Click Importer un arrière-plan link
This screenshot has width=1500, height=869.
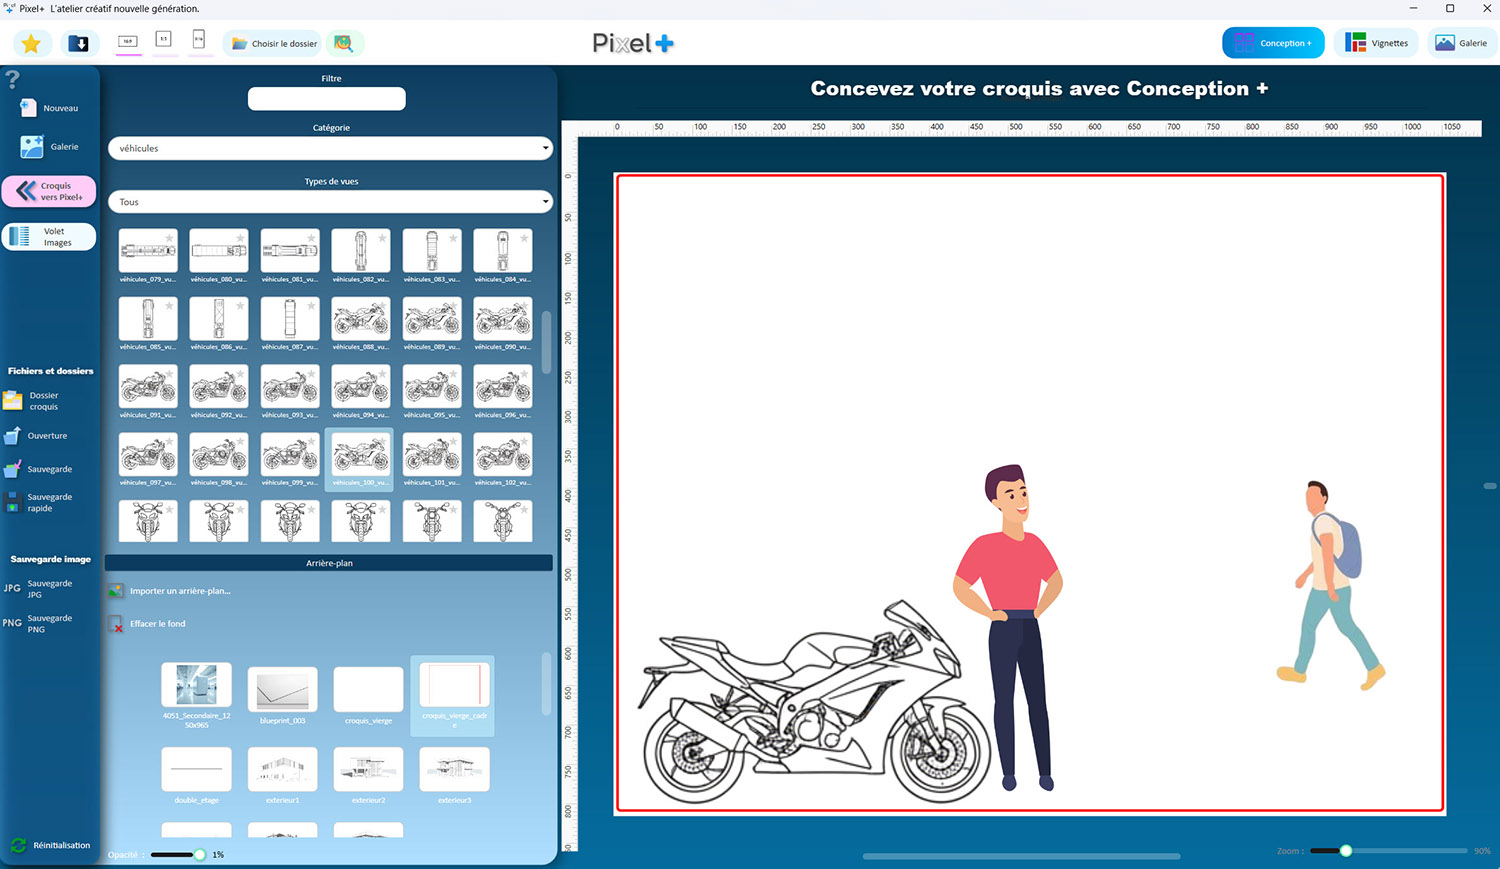coord(180,591)
